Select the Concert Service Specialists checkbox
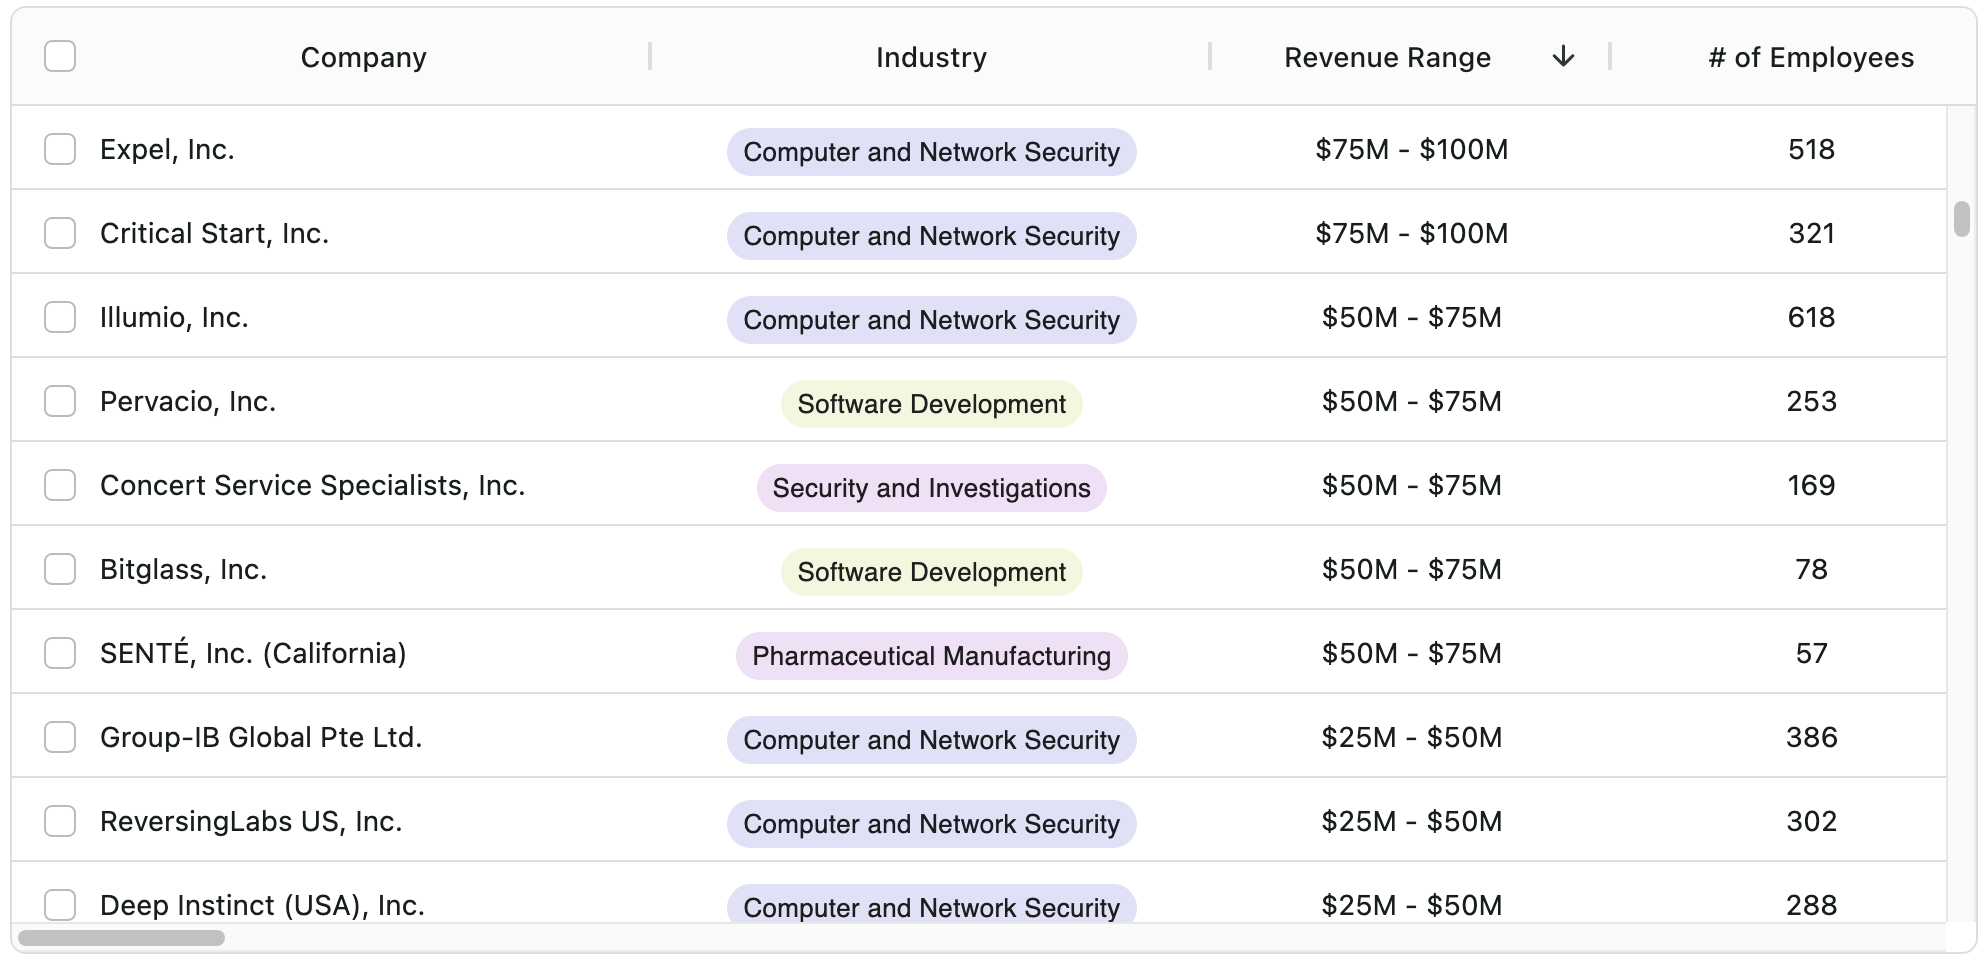1988x958 pixels. (60, 485)
